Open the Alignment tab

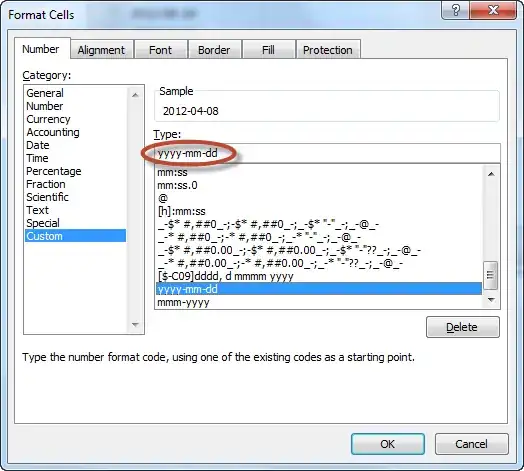coord(101,50)
